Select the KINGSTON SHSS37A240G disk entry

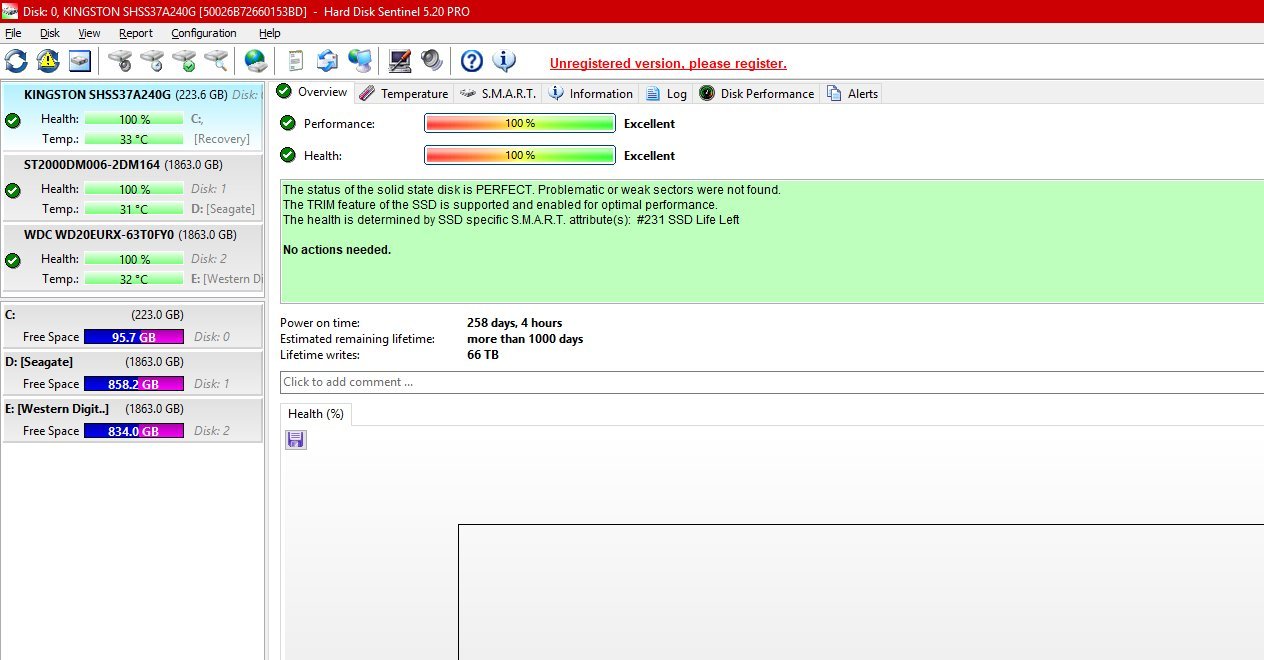point(132,117)
